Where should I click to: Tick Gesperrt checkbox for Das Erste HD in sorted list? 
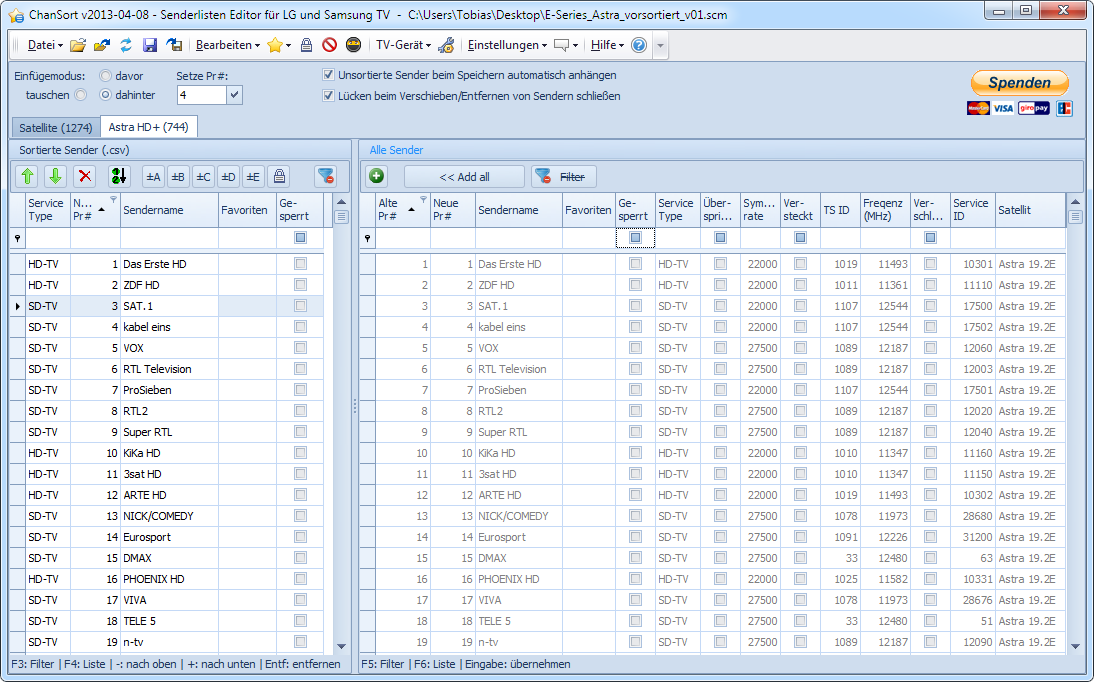coord(300,264)
